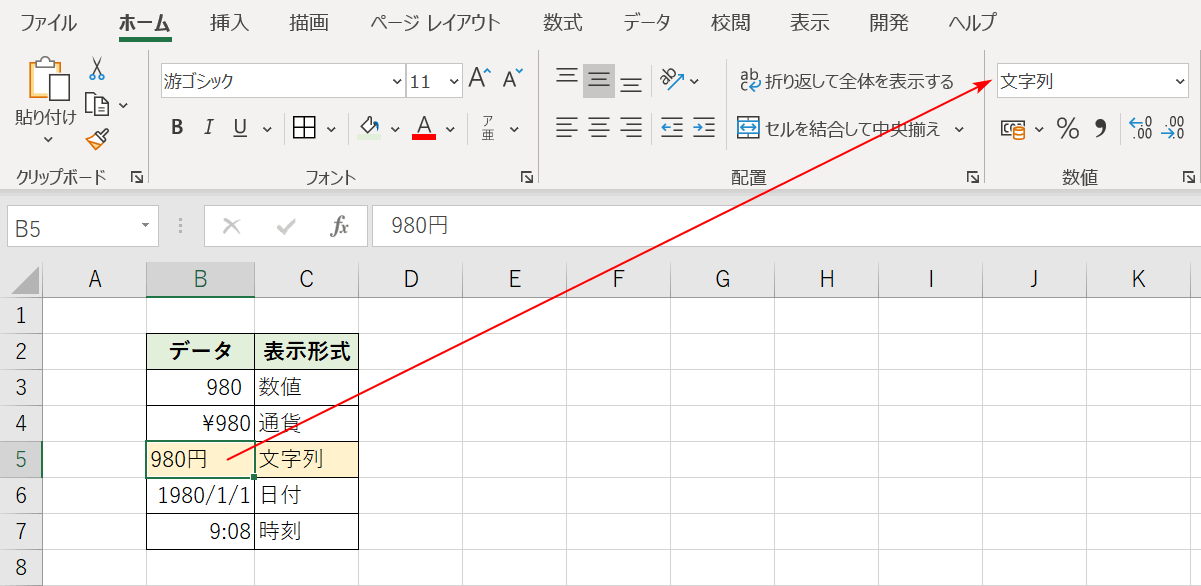Increase font size

coord(479,78)
